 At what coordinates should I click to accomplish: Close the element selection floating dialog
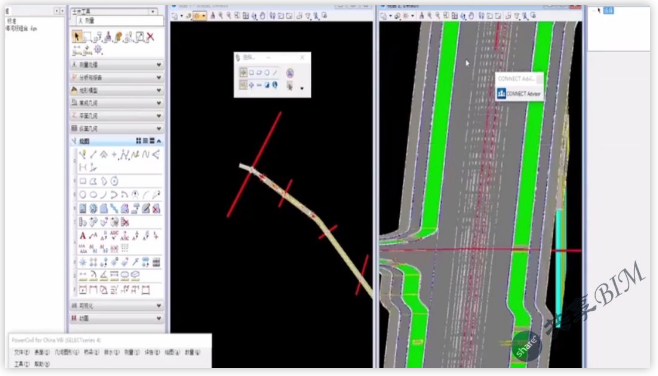303,57
